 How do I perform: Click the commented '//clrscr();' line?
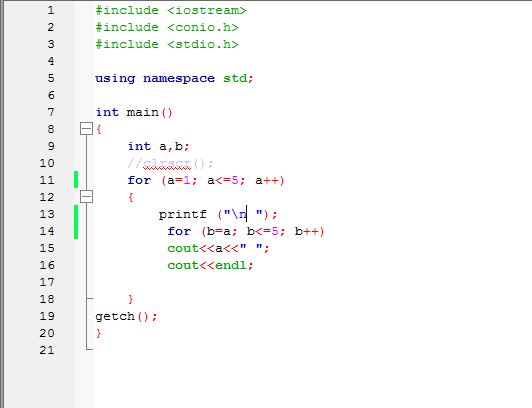pyautogui.click(x=171, y=164)
